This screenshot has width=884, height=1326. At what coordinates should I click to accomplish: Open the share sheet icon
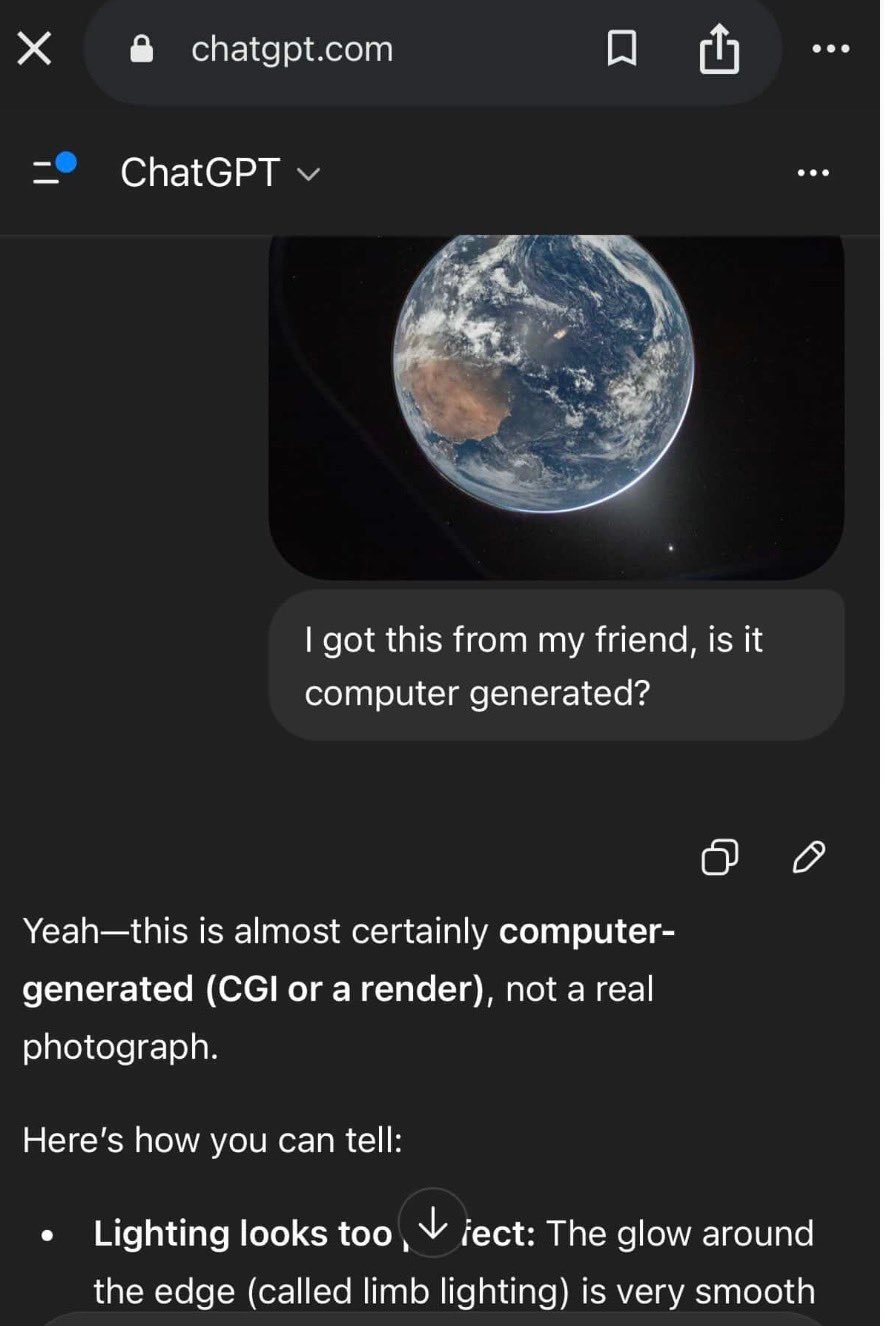(x=718, y=49)
